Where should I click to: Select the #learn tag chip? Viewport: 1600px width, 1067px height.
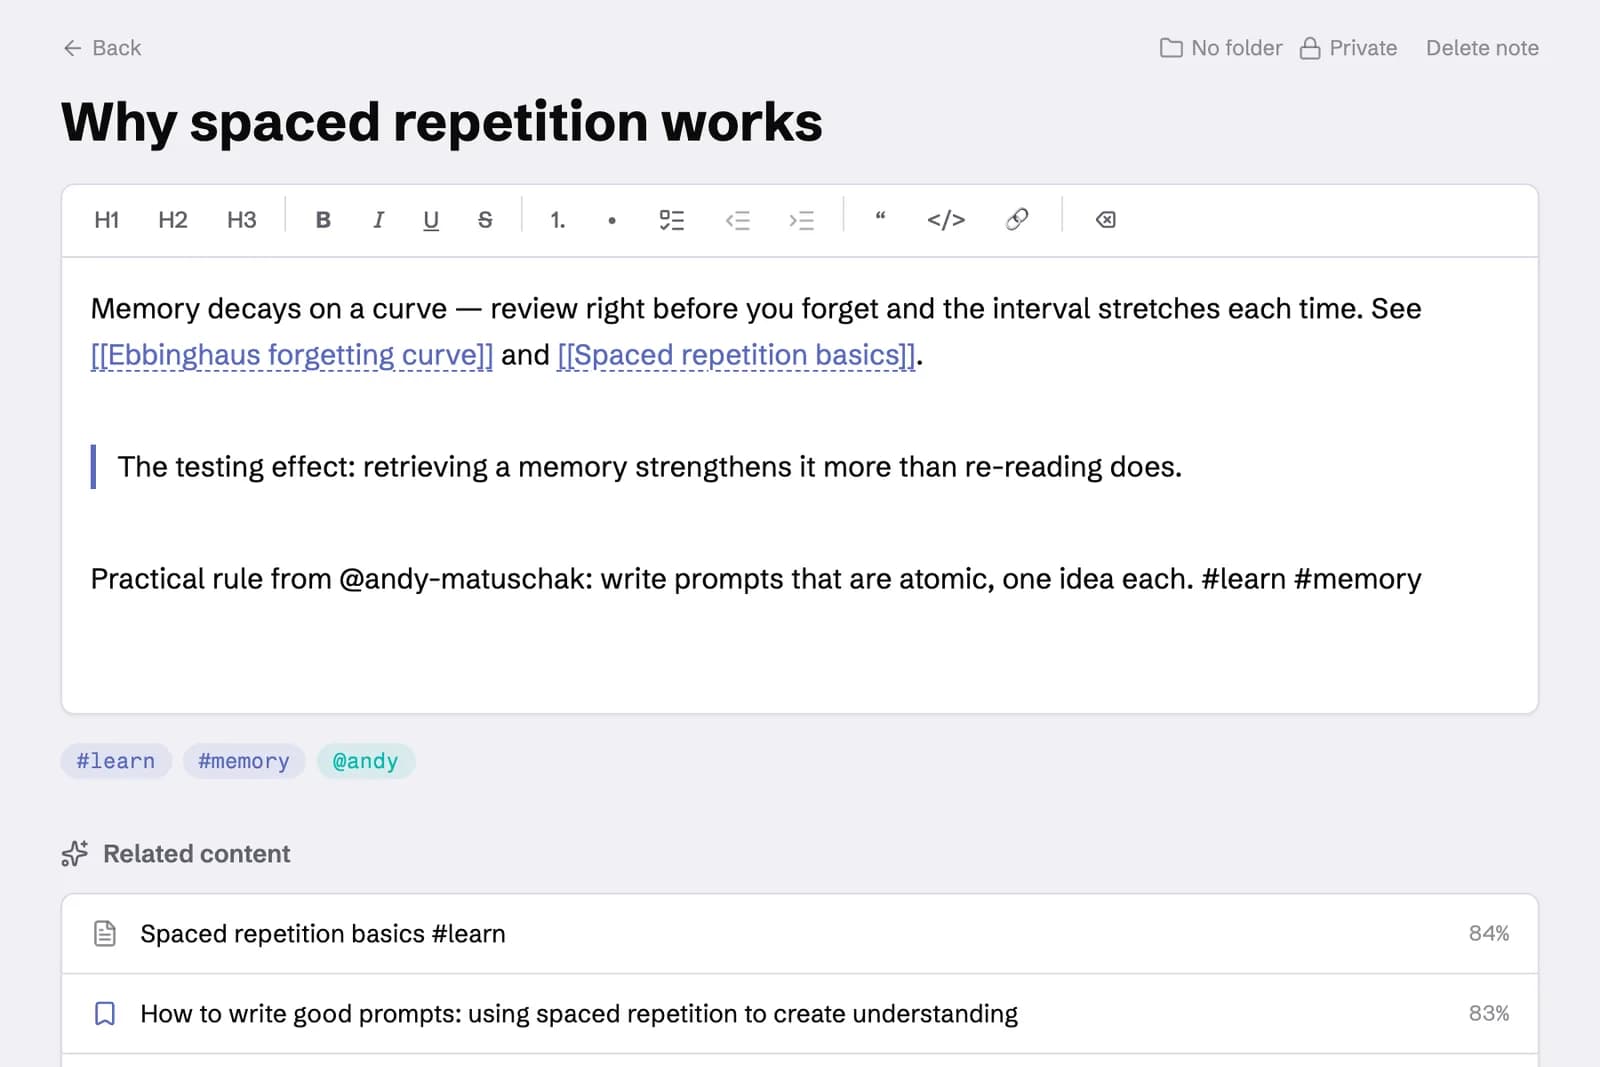[x=116, y=761]
